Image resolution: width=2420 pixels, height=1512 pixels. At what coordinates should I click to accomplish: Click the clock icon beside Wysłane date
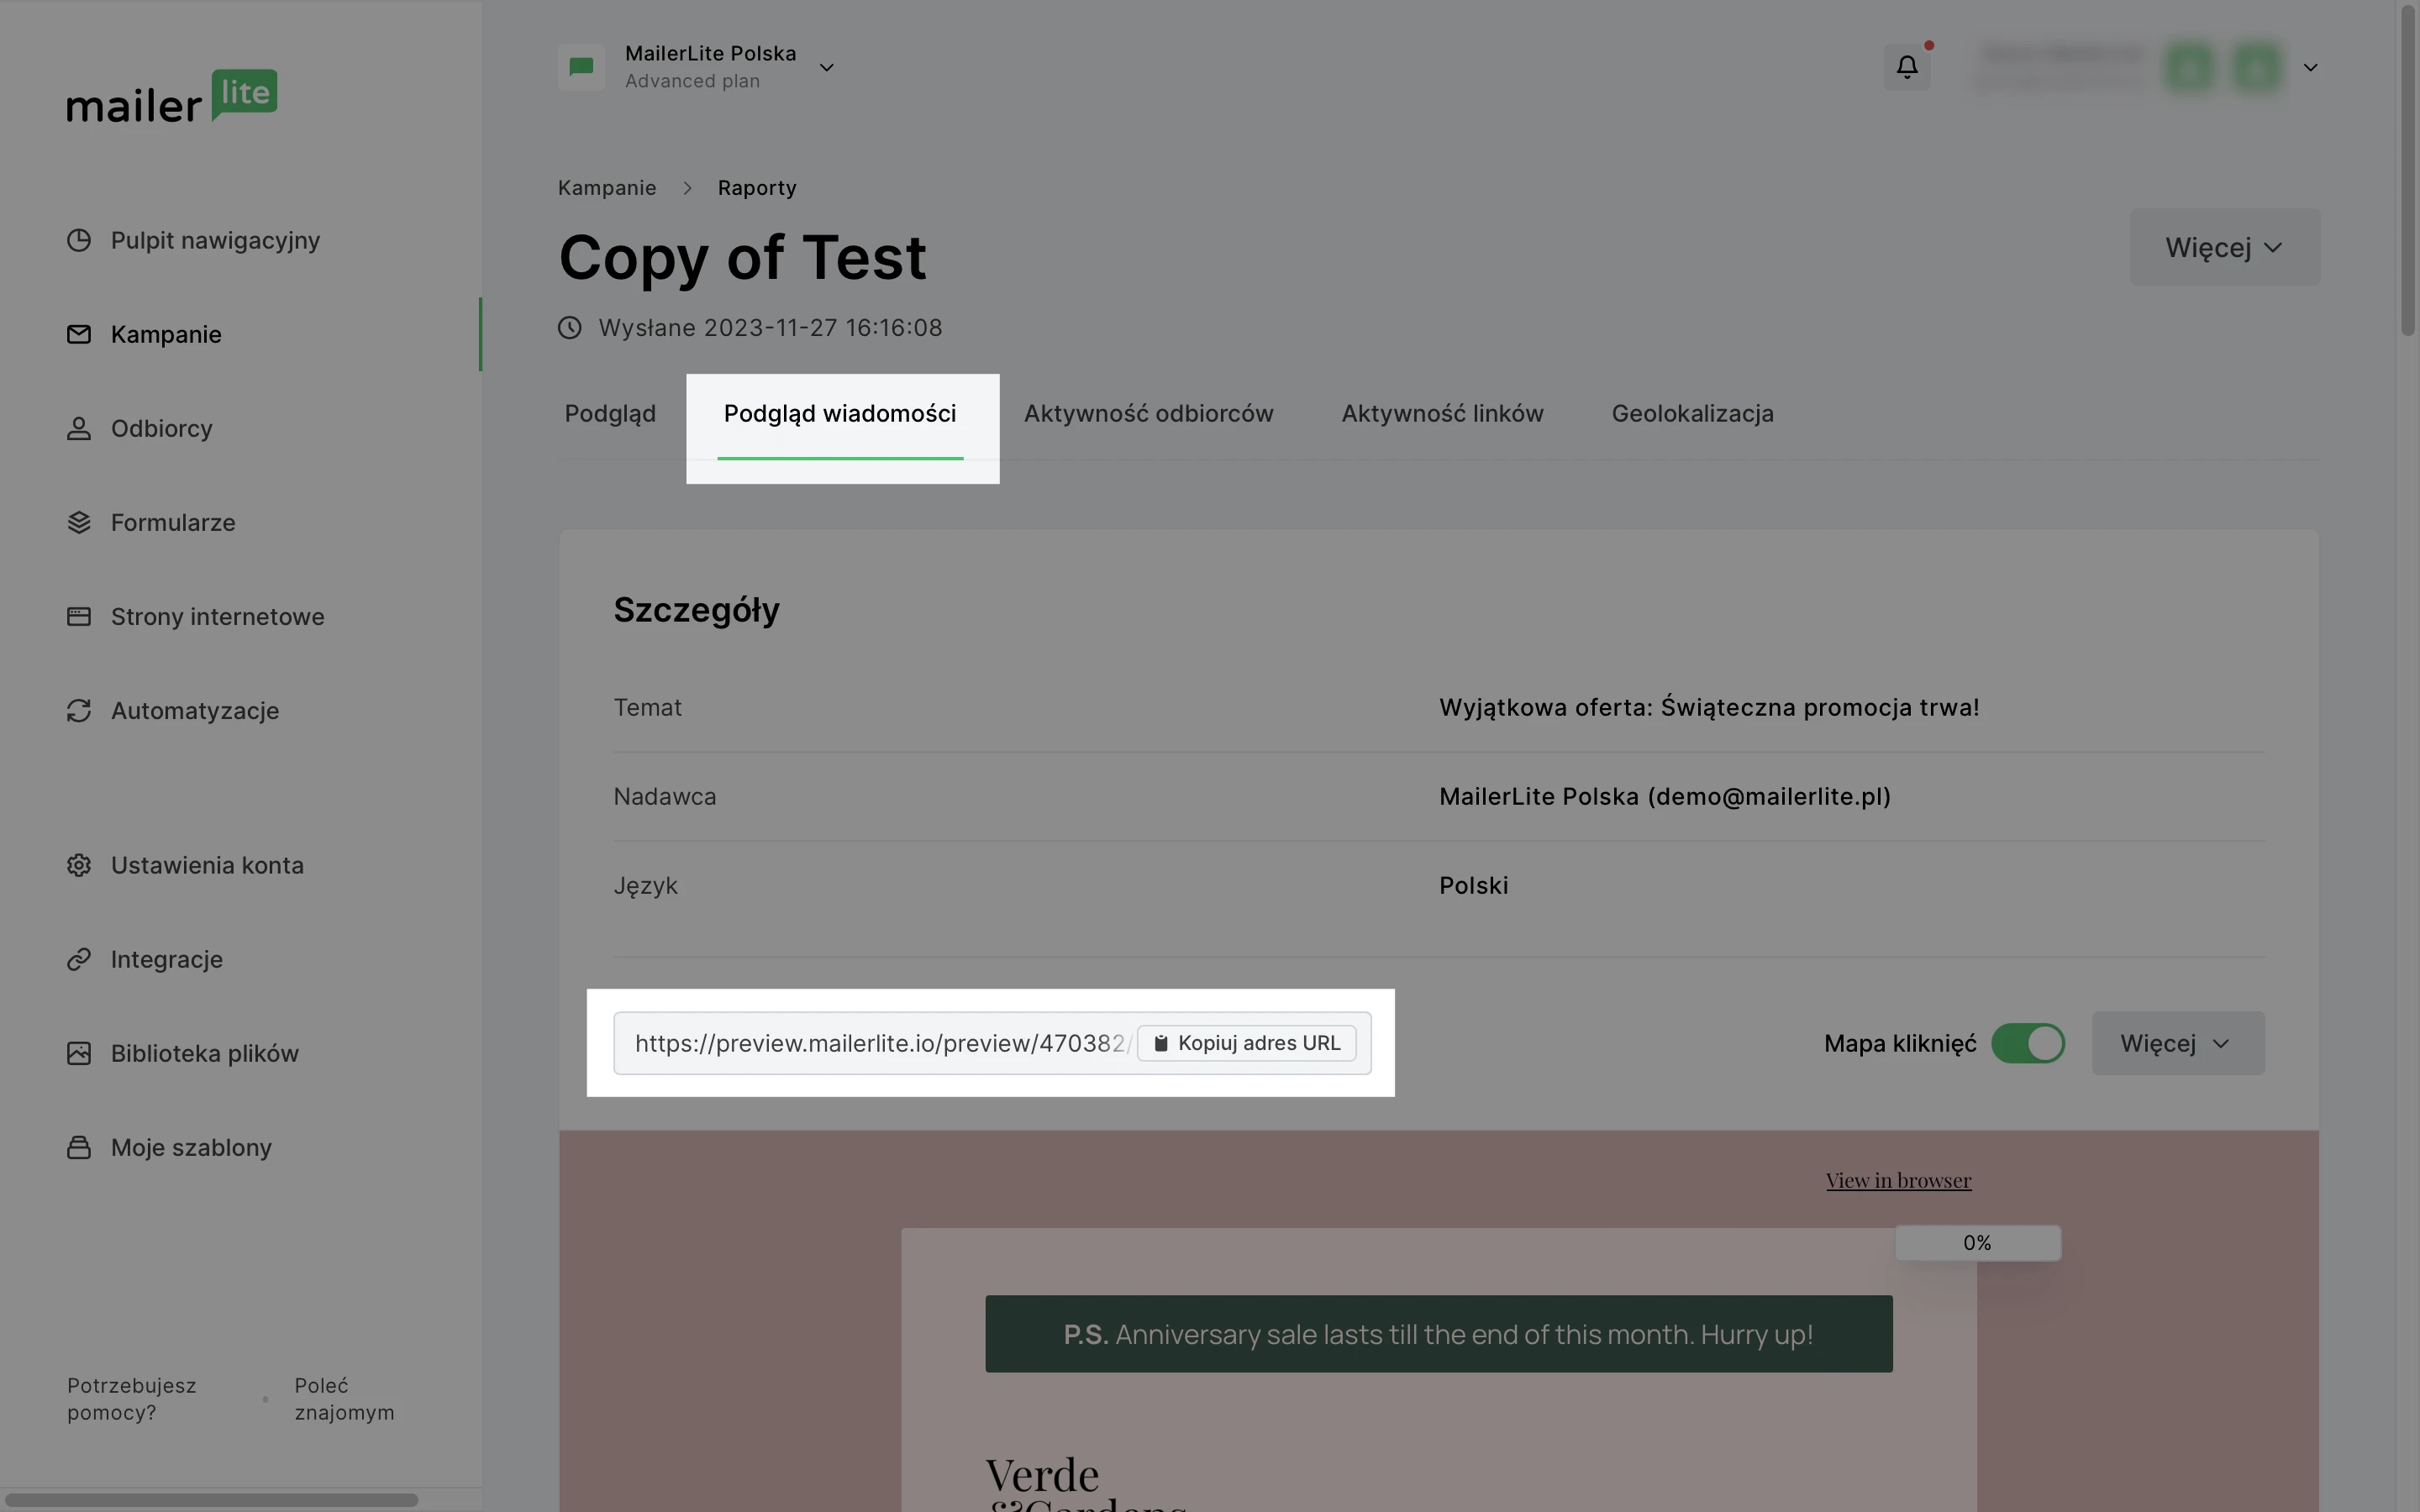[x=570, y=328]
